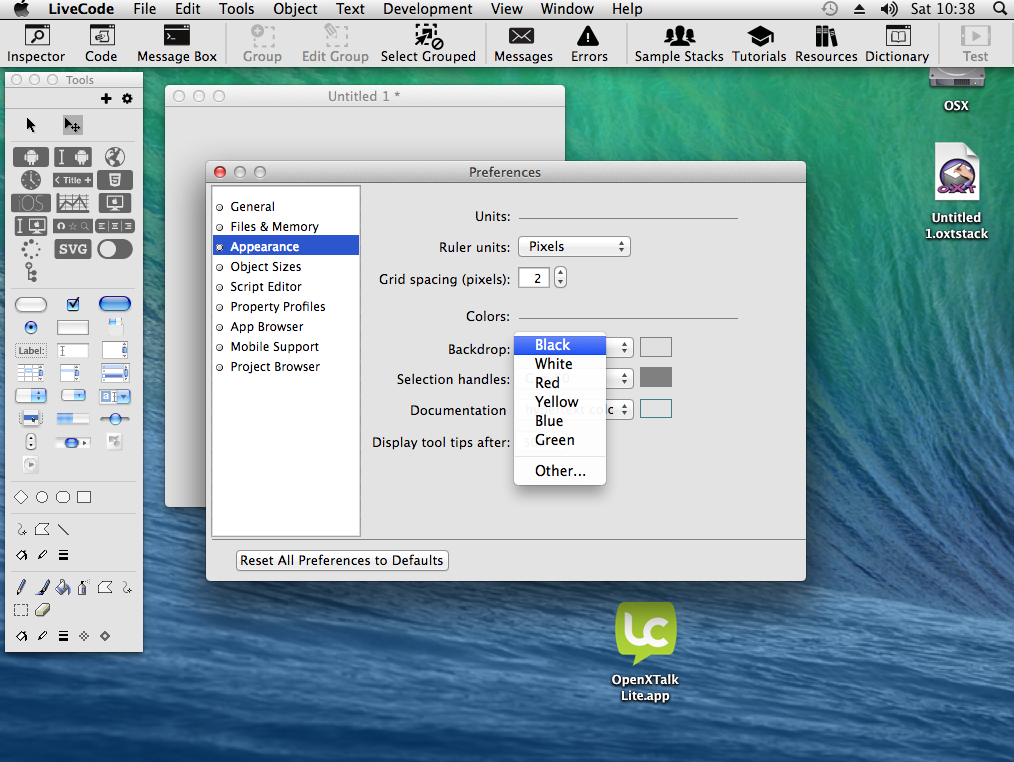Pick the Label field control
This screenshot has width=1014, height=762.
(x=30, y=351)
